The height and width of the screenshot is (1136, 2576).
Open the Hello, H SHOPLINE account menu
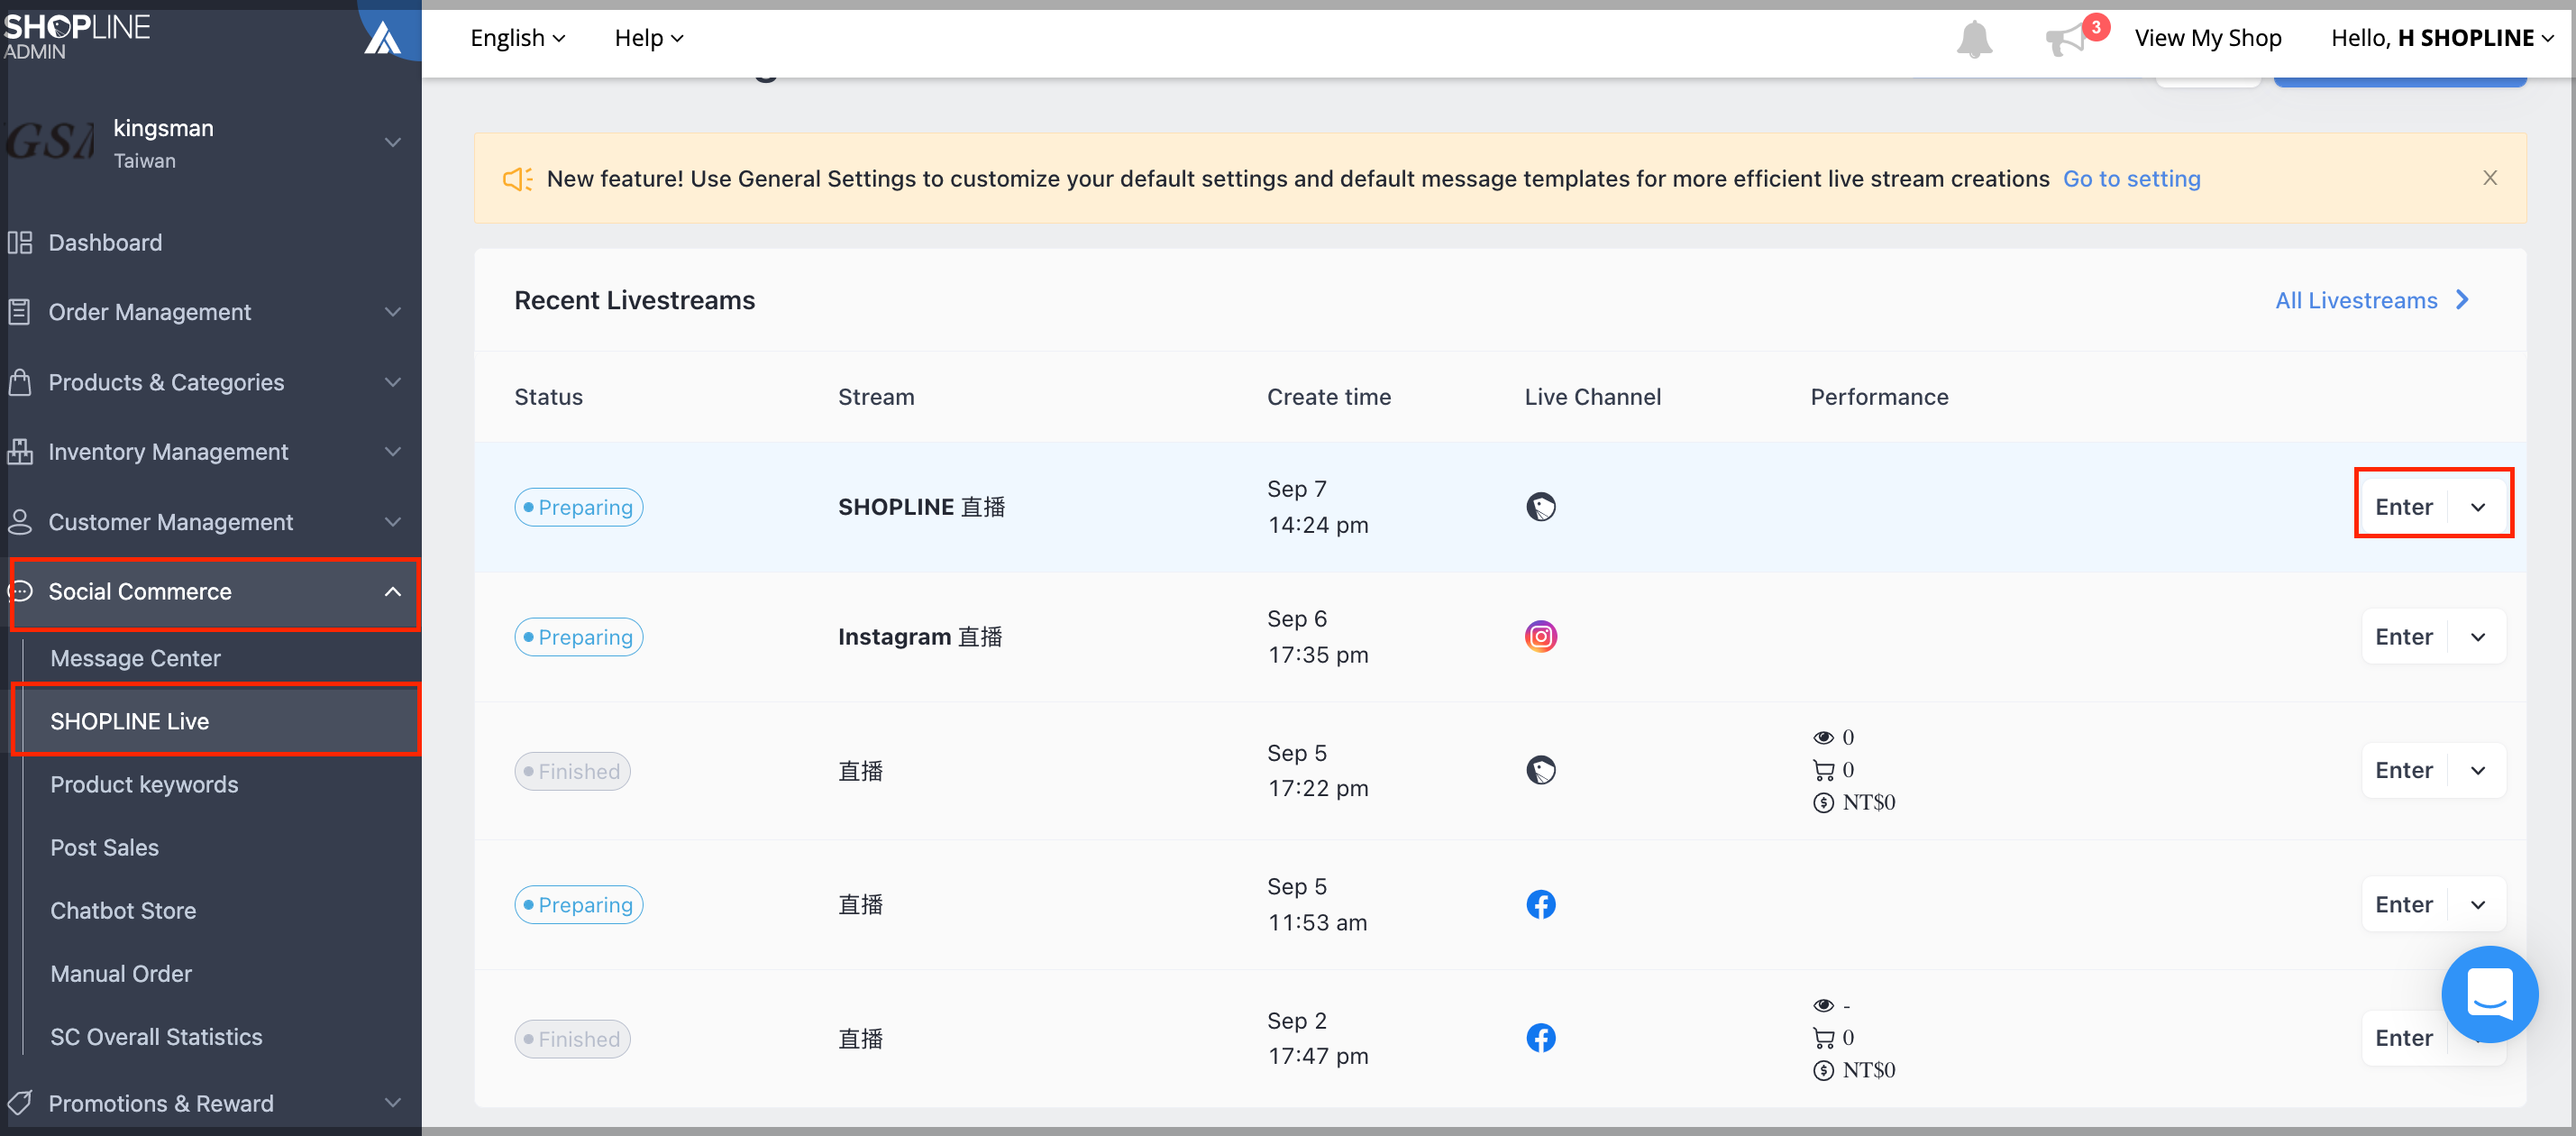[2441, 38]
